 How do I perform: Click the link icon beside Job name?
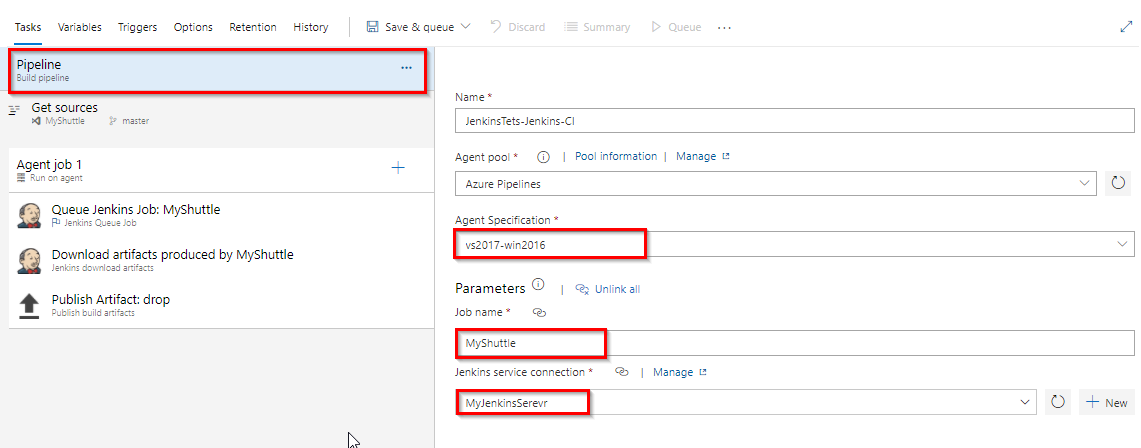tap(539, 312)
